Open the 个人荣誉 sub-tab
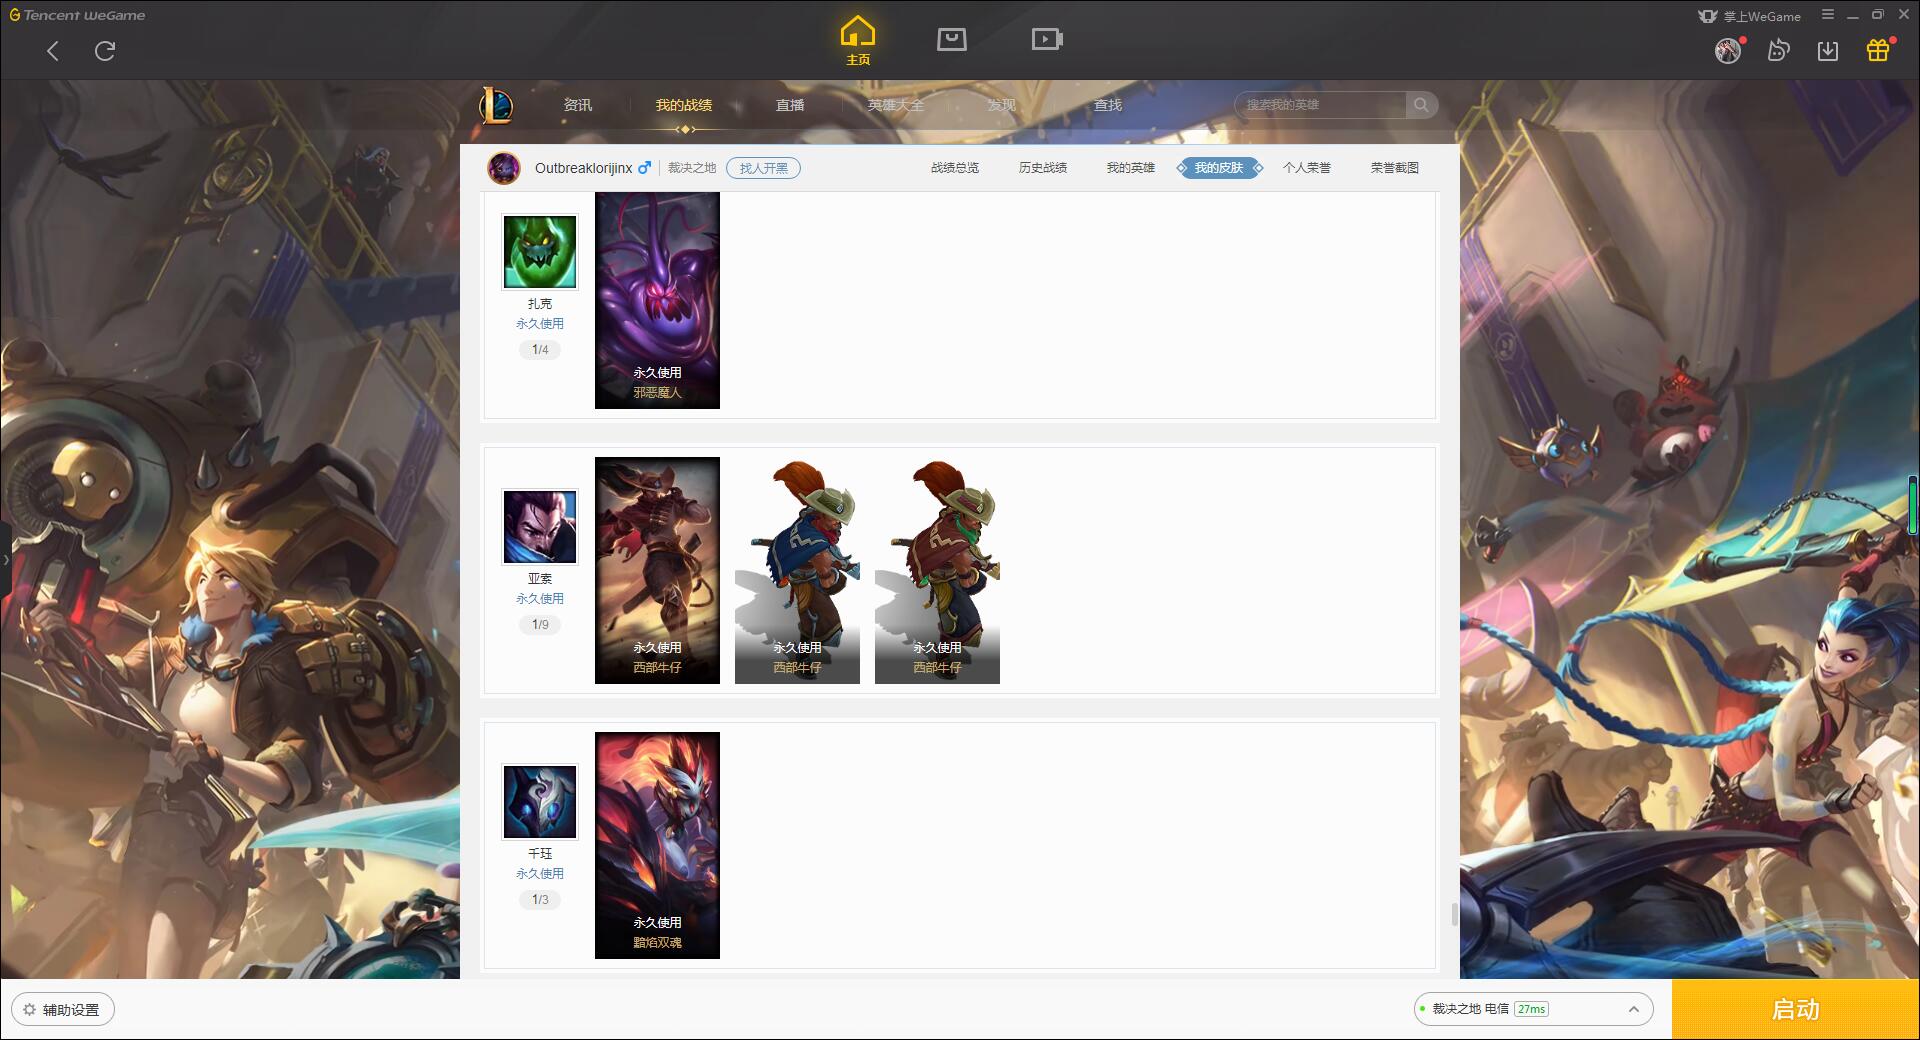1920x1040 pixels. click(x=1307, y=168)
